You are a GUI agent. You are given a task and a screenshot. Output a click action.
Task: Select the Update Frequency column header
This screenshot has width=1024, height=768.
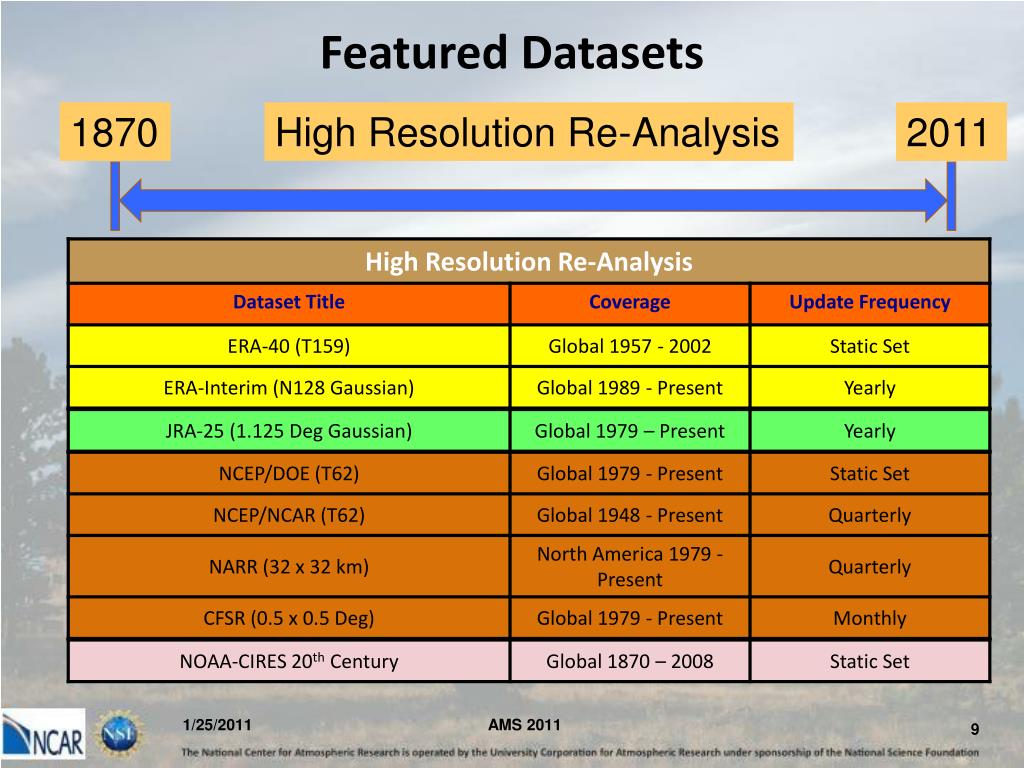pyautogui.click(x=870, y=303)
